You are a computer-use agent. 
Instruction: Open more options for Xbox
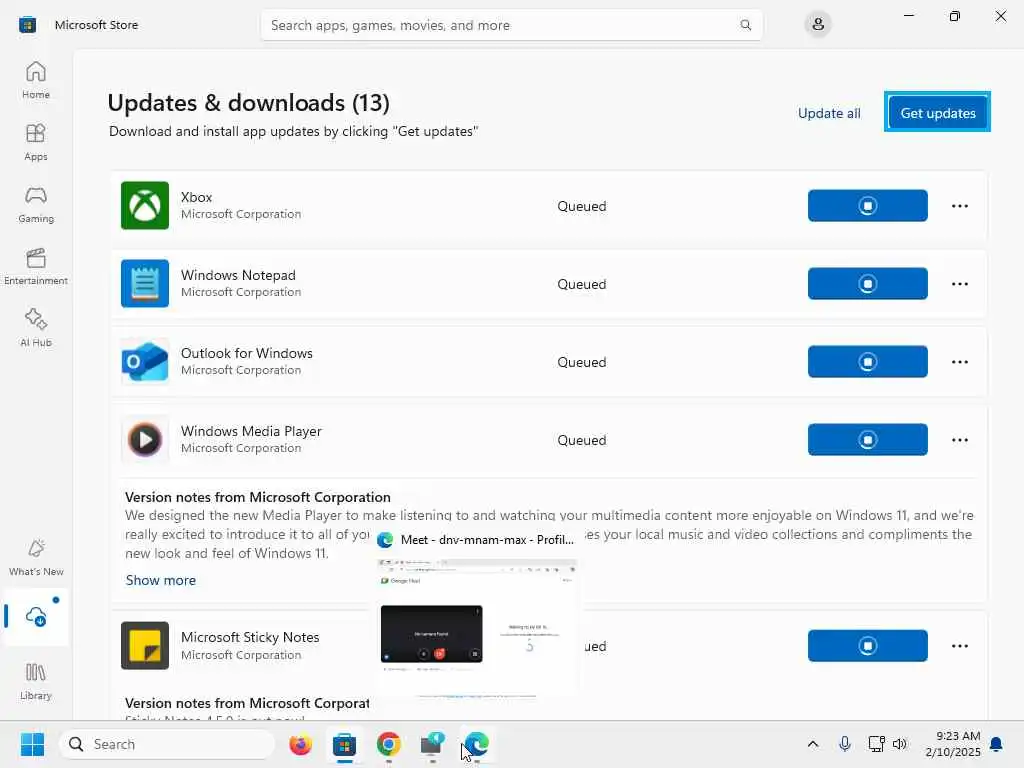[959, 206]
